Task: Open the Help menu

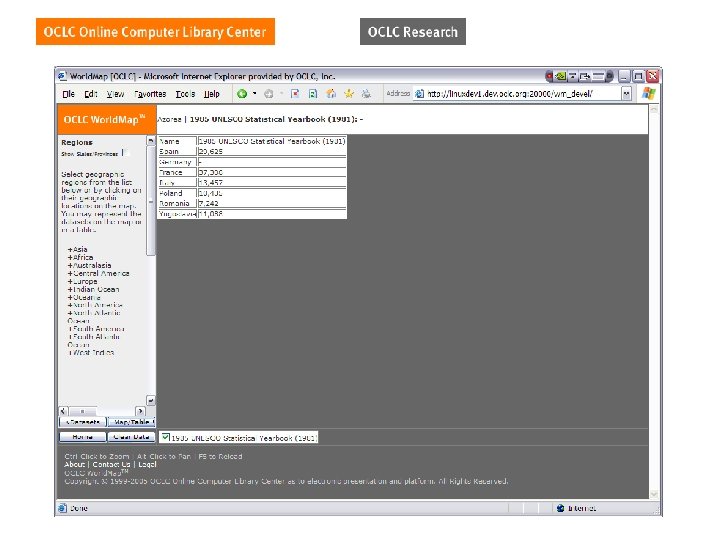Action: [x=212, y=94]
